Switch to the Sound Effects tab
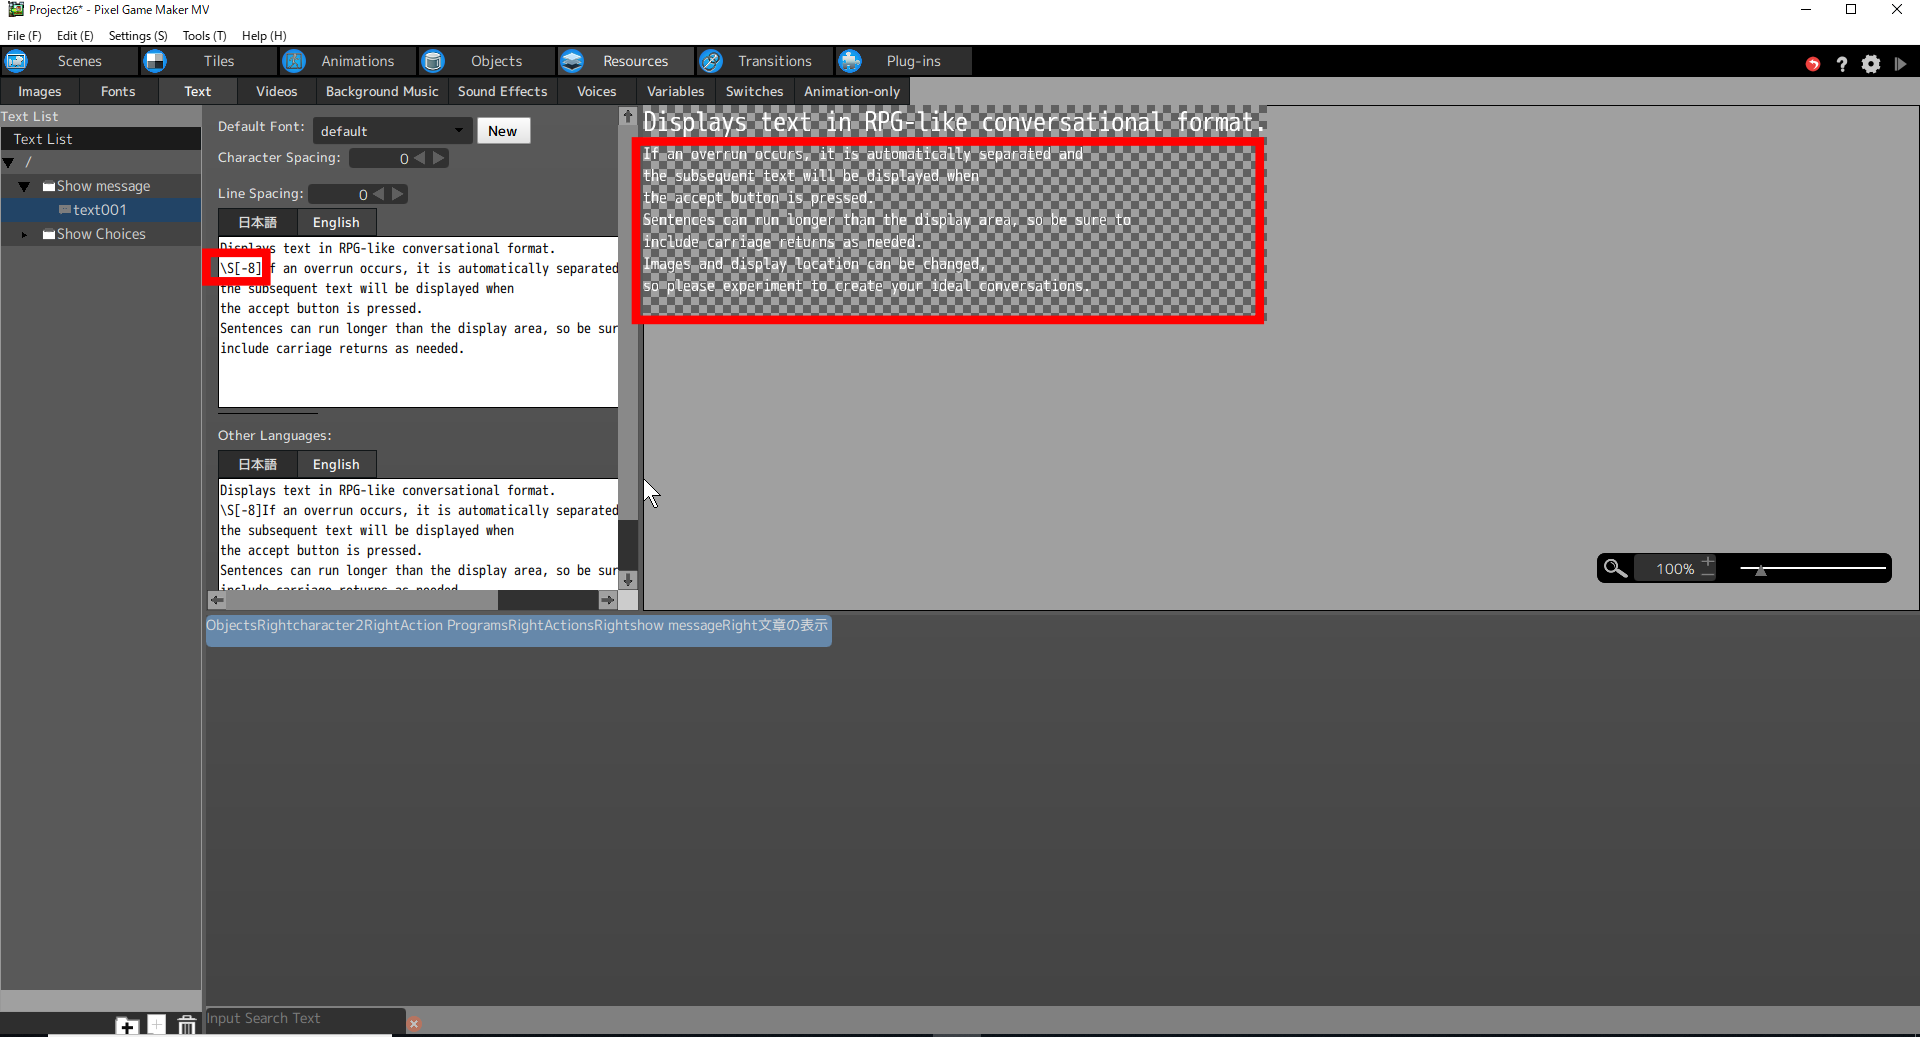Viewport: 1920px width, 1037px height. (502, 91)
